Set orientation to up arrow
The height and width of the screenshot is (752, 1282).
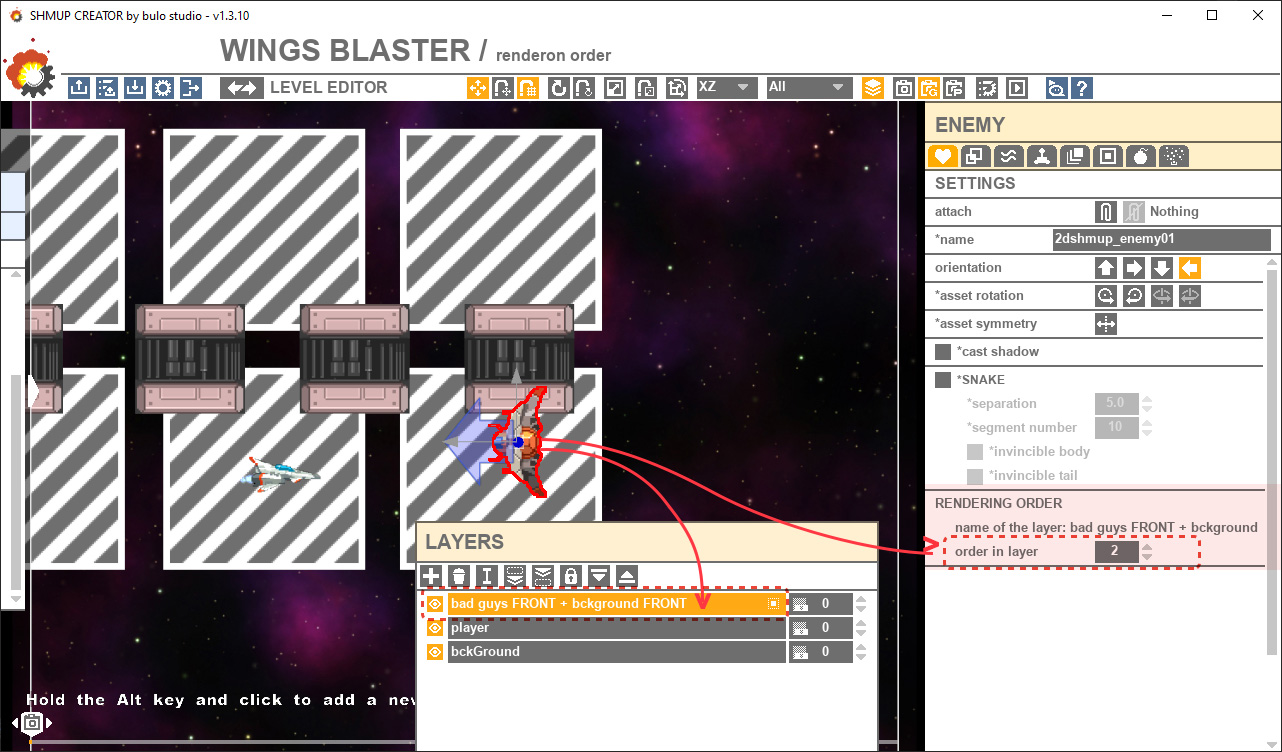point(1105,268)
